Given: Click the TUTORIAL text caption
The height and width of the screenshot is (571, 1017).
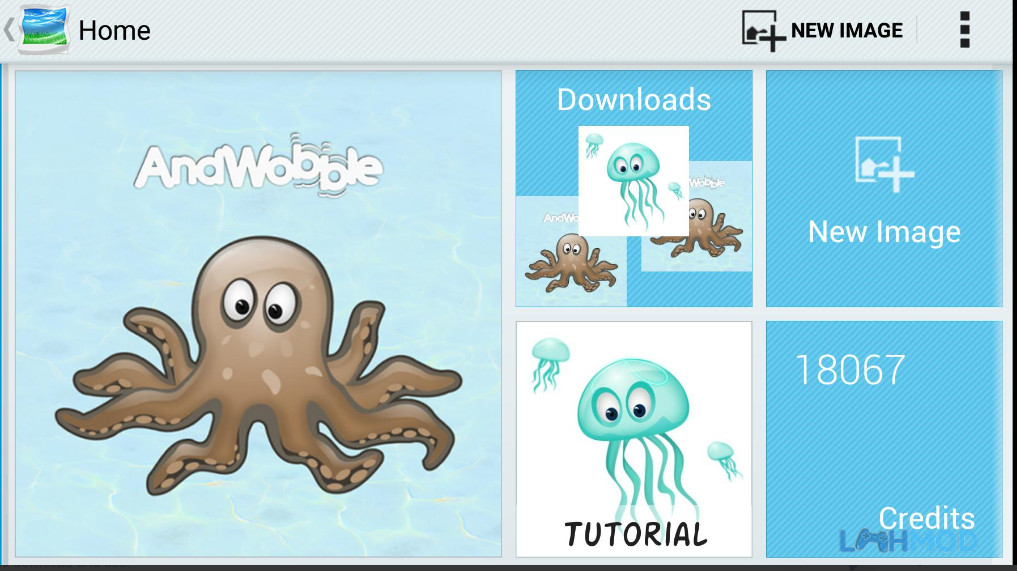Looking at the screenshot, I should [x=636, y=534].
